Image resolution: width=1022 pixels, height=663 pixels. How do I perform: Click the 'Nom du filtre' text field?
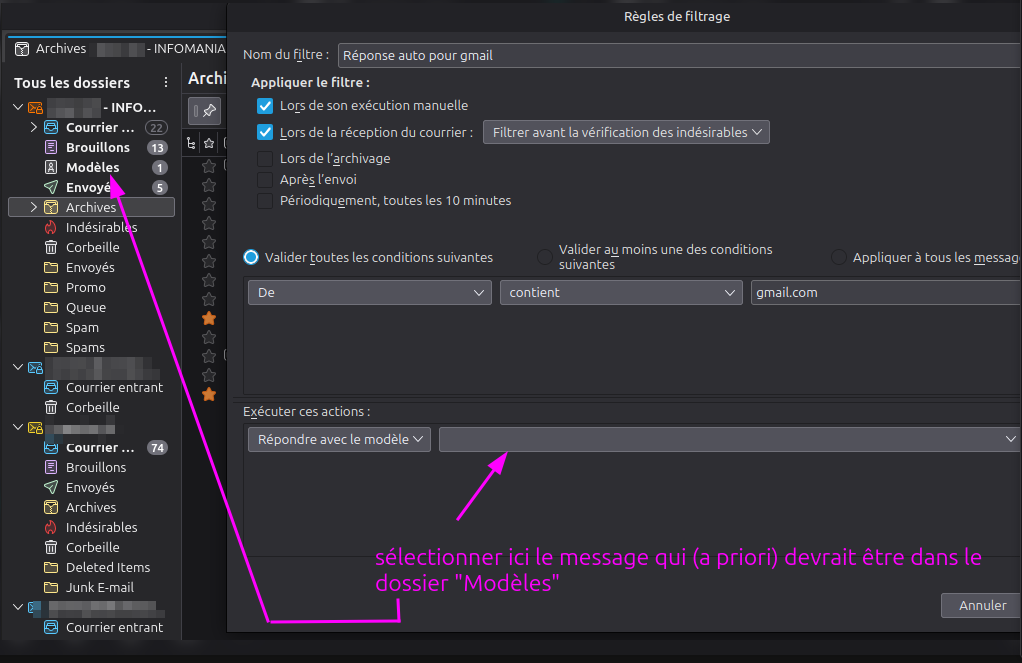click(680, 55)
